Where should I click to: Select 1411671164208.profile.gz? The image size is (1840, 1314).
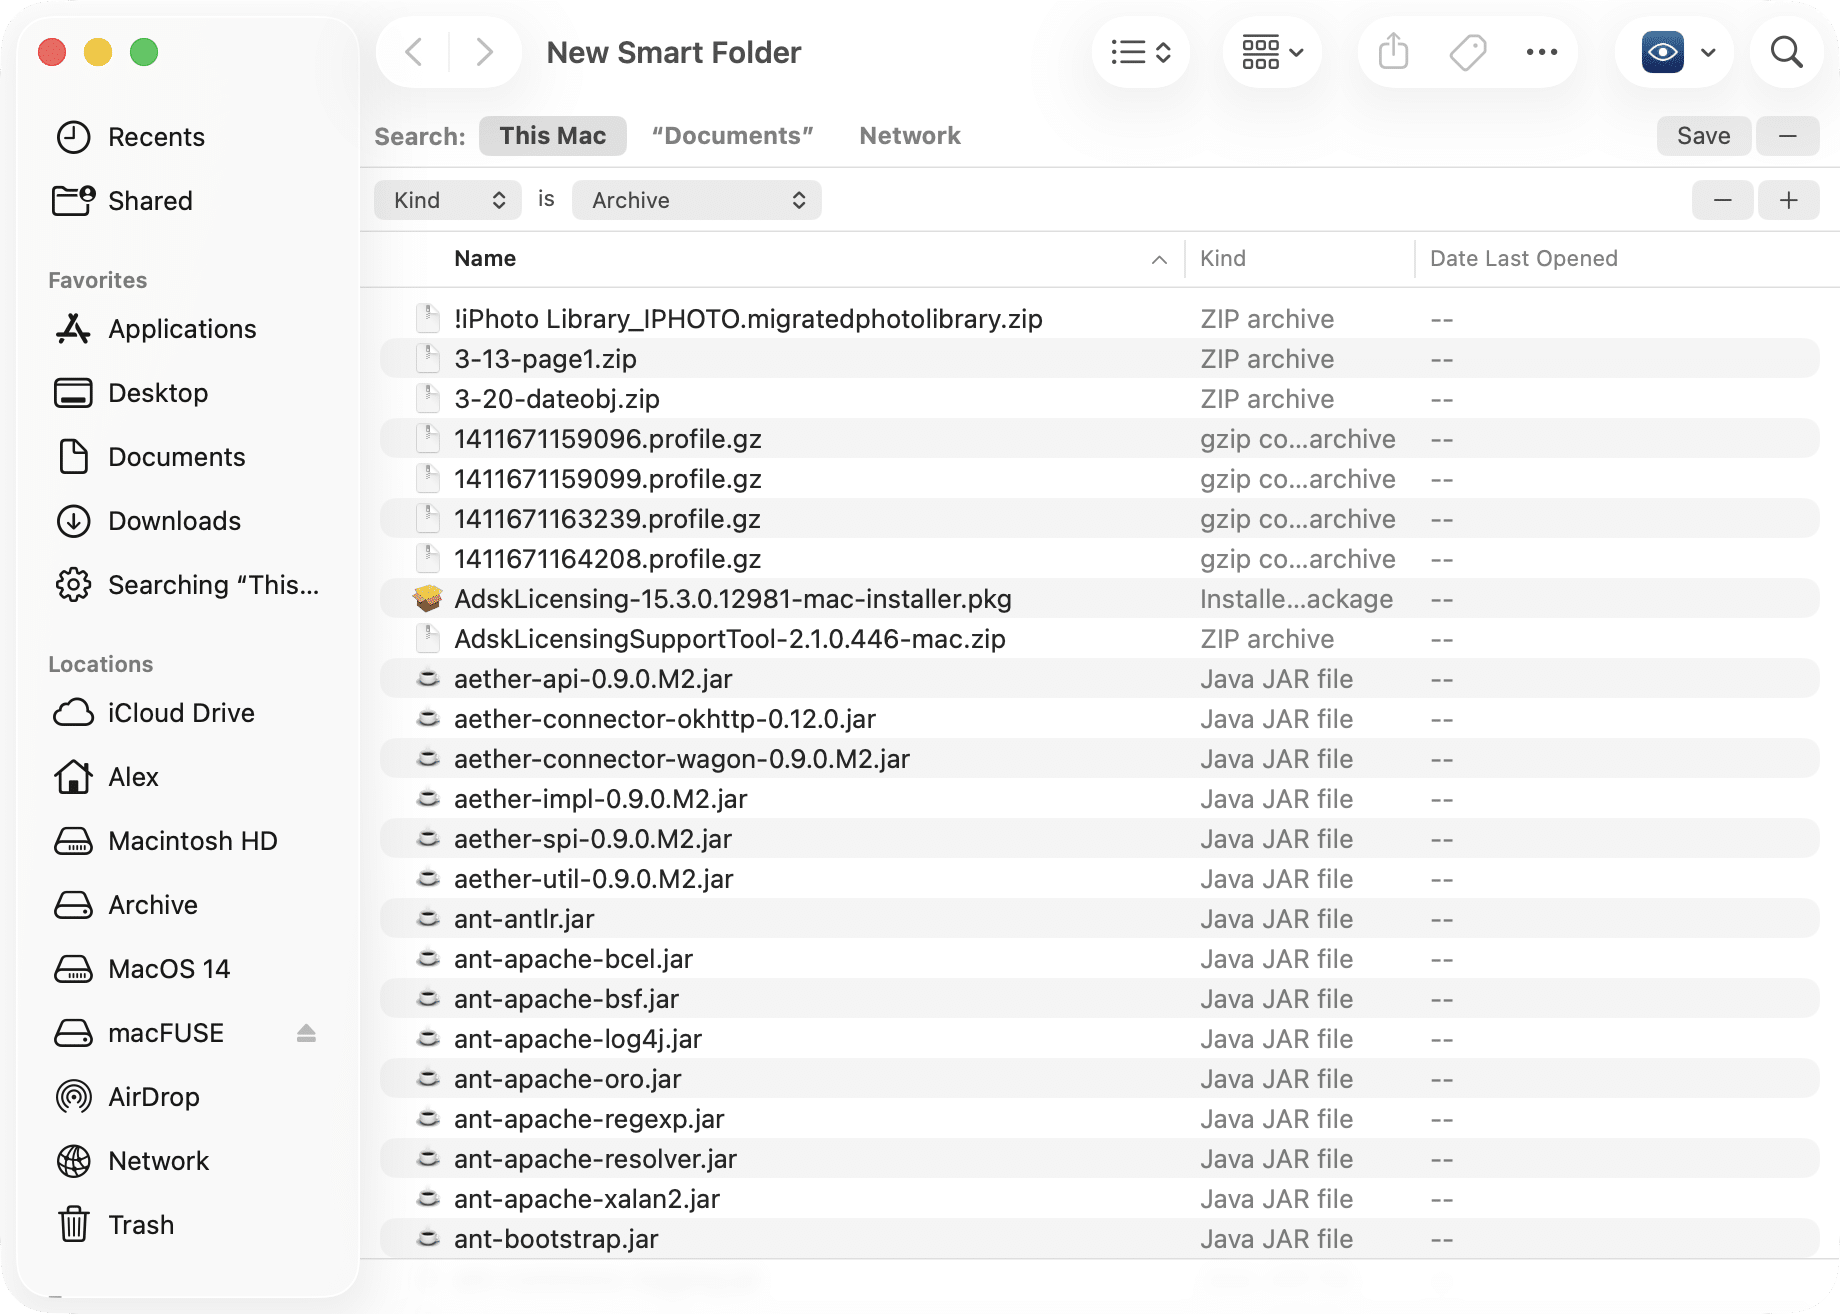(1099, 559)
